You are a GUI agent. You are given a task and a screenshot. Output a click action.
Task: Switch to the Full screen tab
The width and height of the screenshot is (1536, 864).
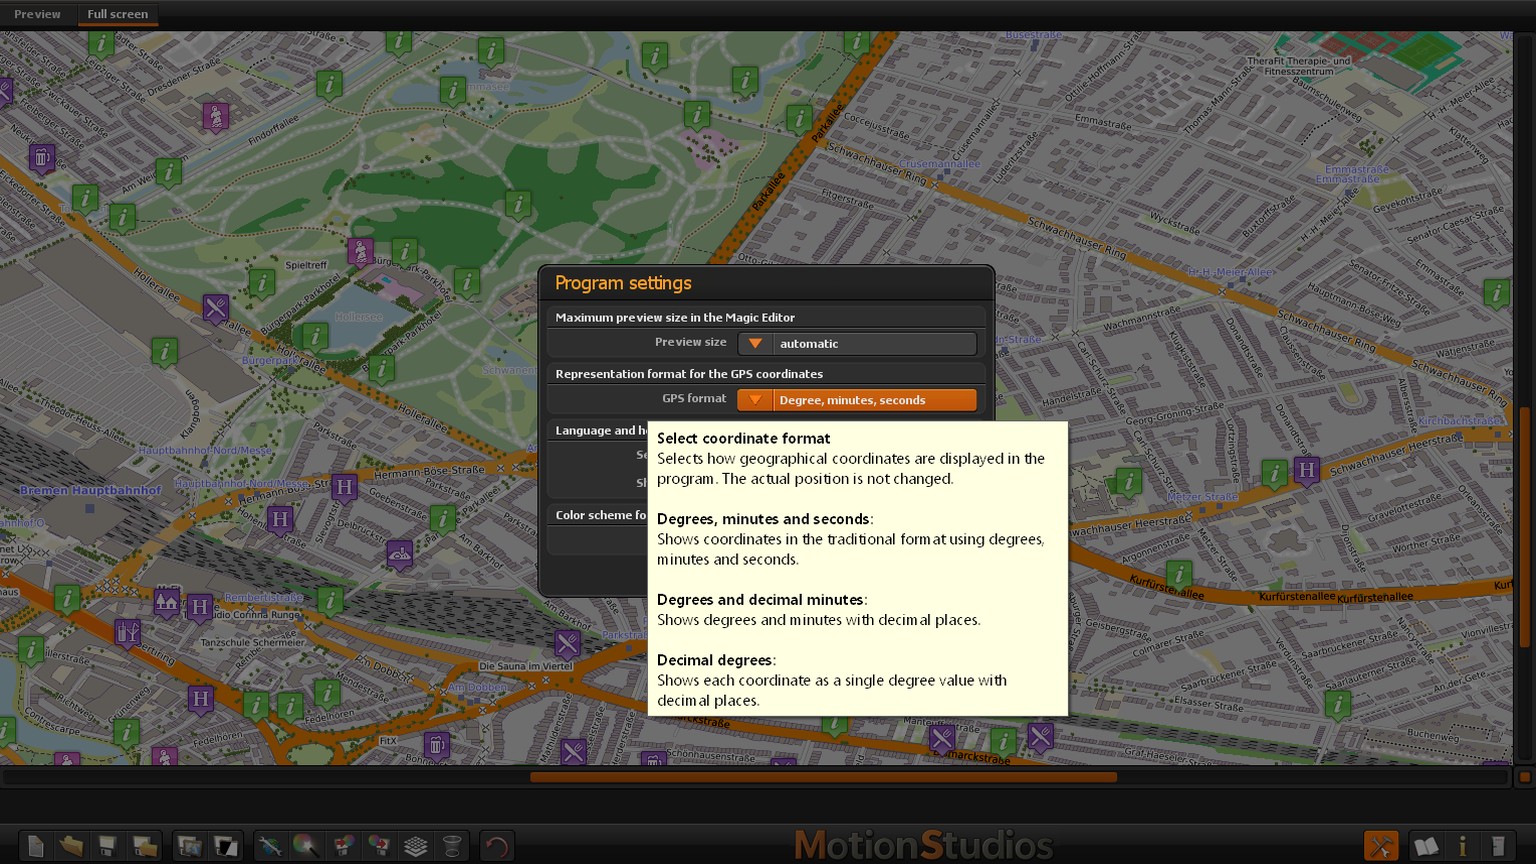(117, 14)
